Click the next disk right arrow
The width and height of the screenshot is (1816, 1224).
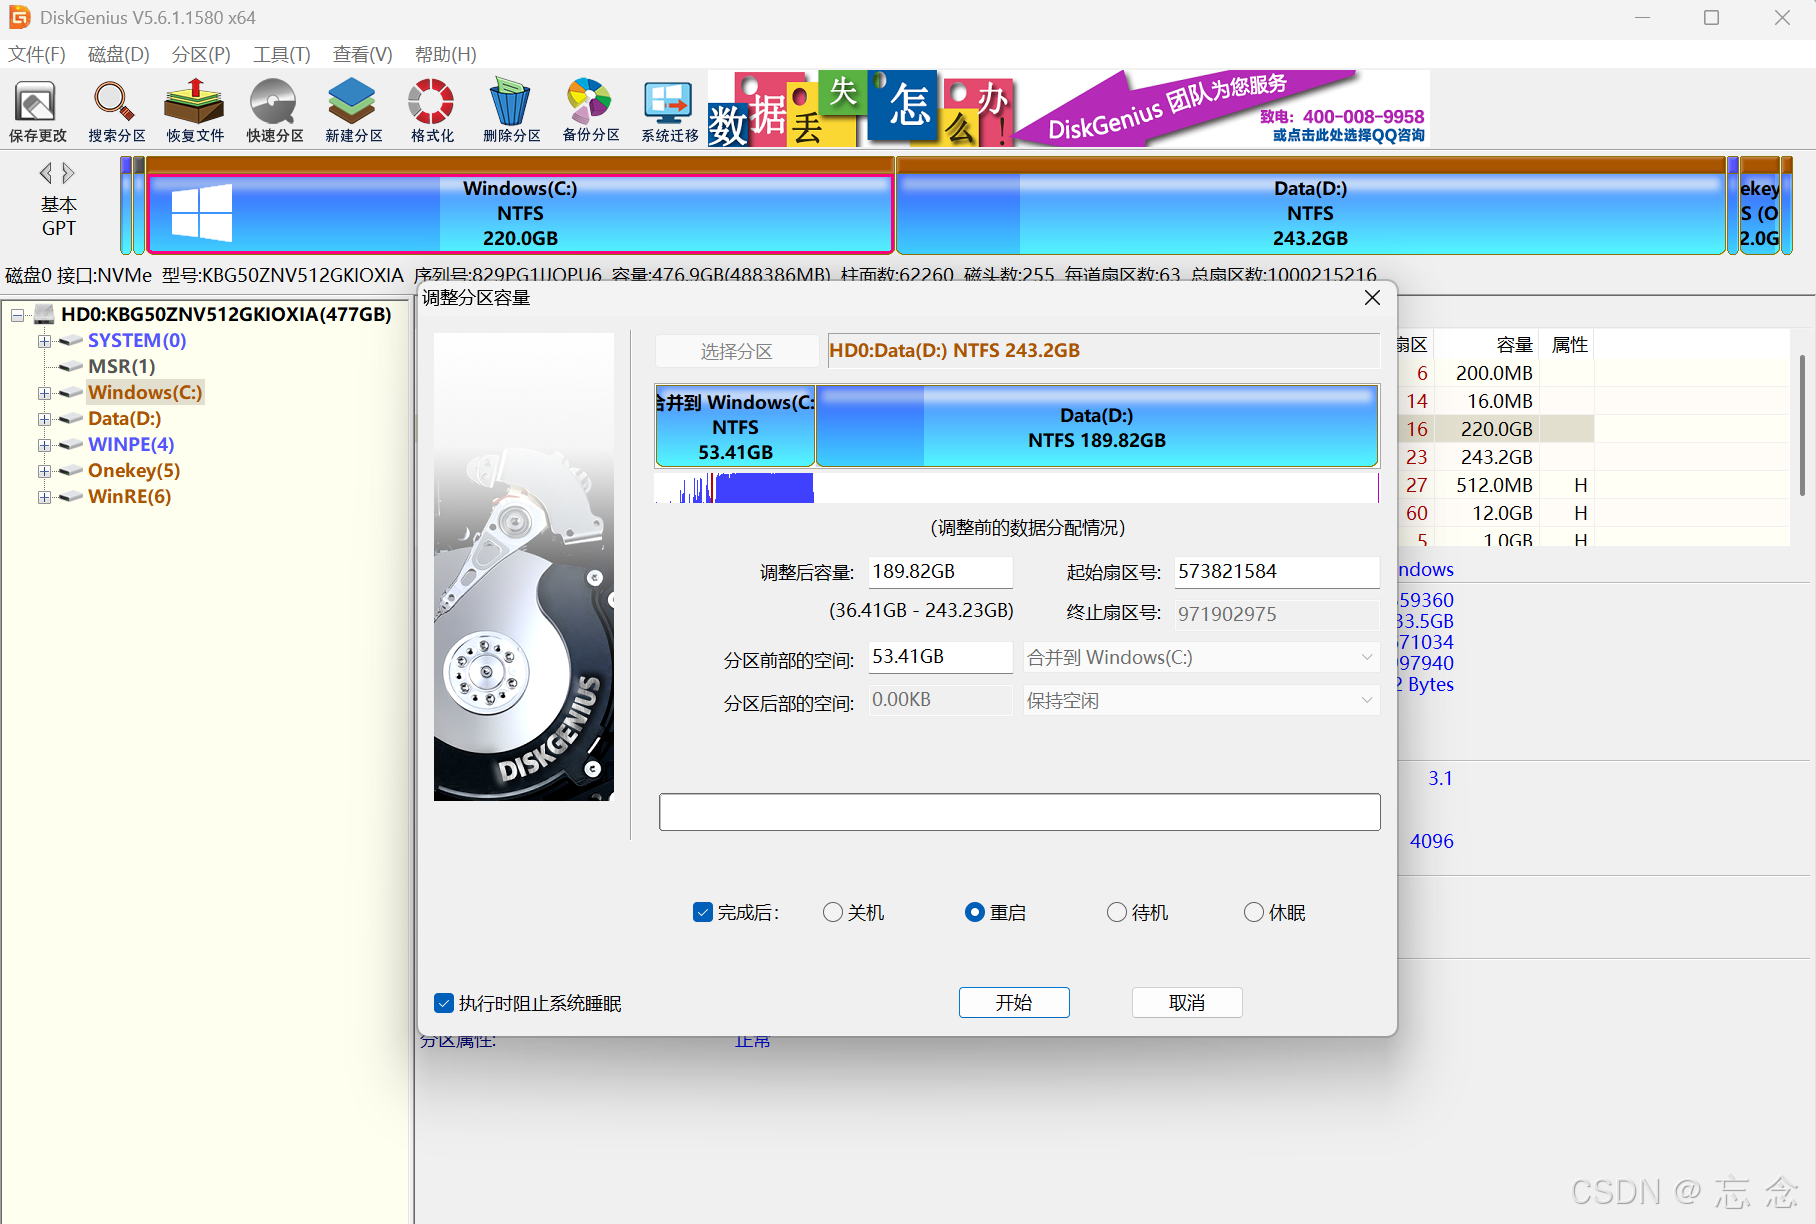point(68,173)
